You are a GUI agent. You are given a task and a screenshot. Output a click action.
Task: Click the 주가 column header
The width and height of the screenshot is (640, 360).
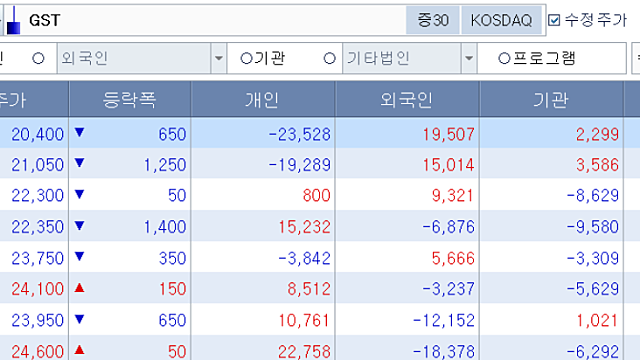coord(33,99)
